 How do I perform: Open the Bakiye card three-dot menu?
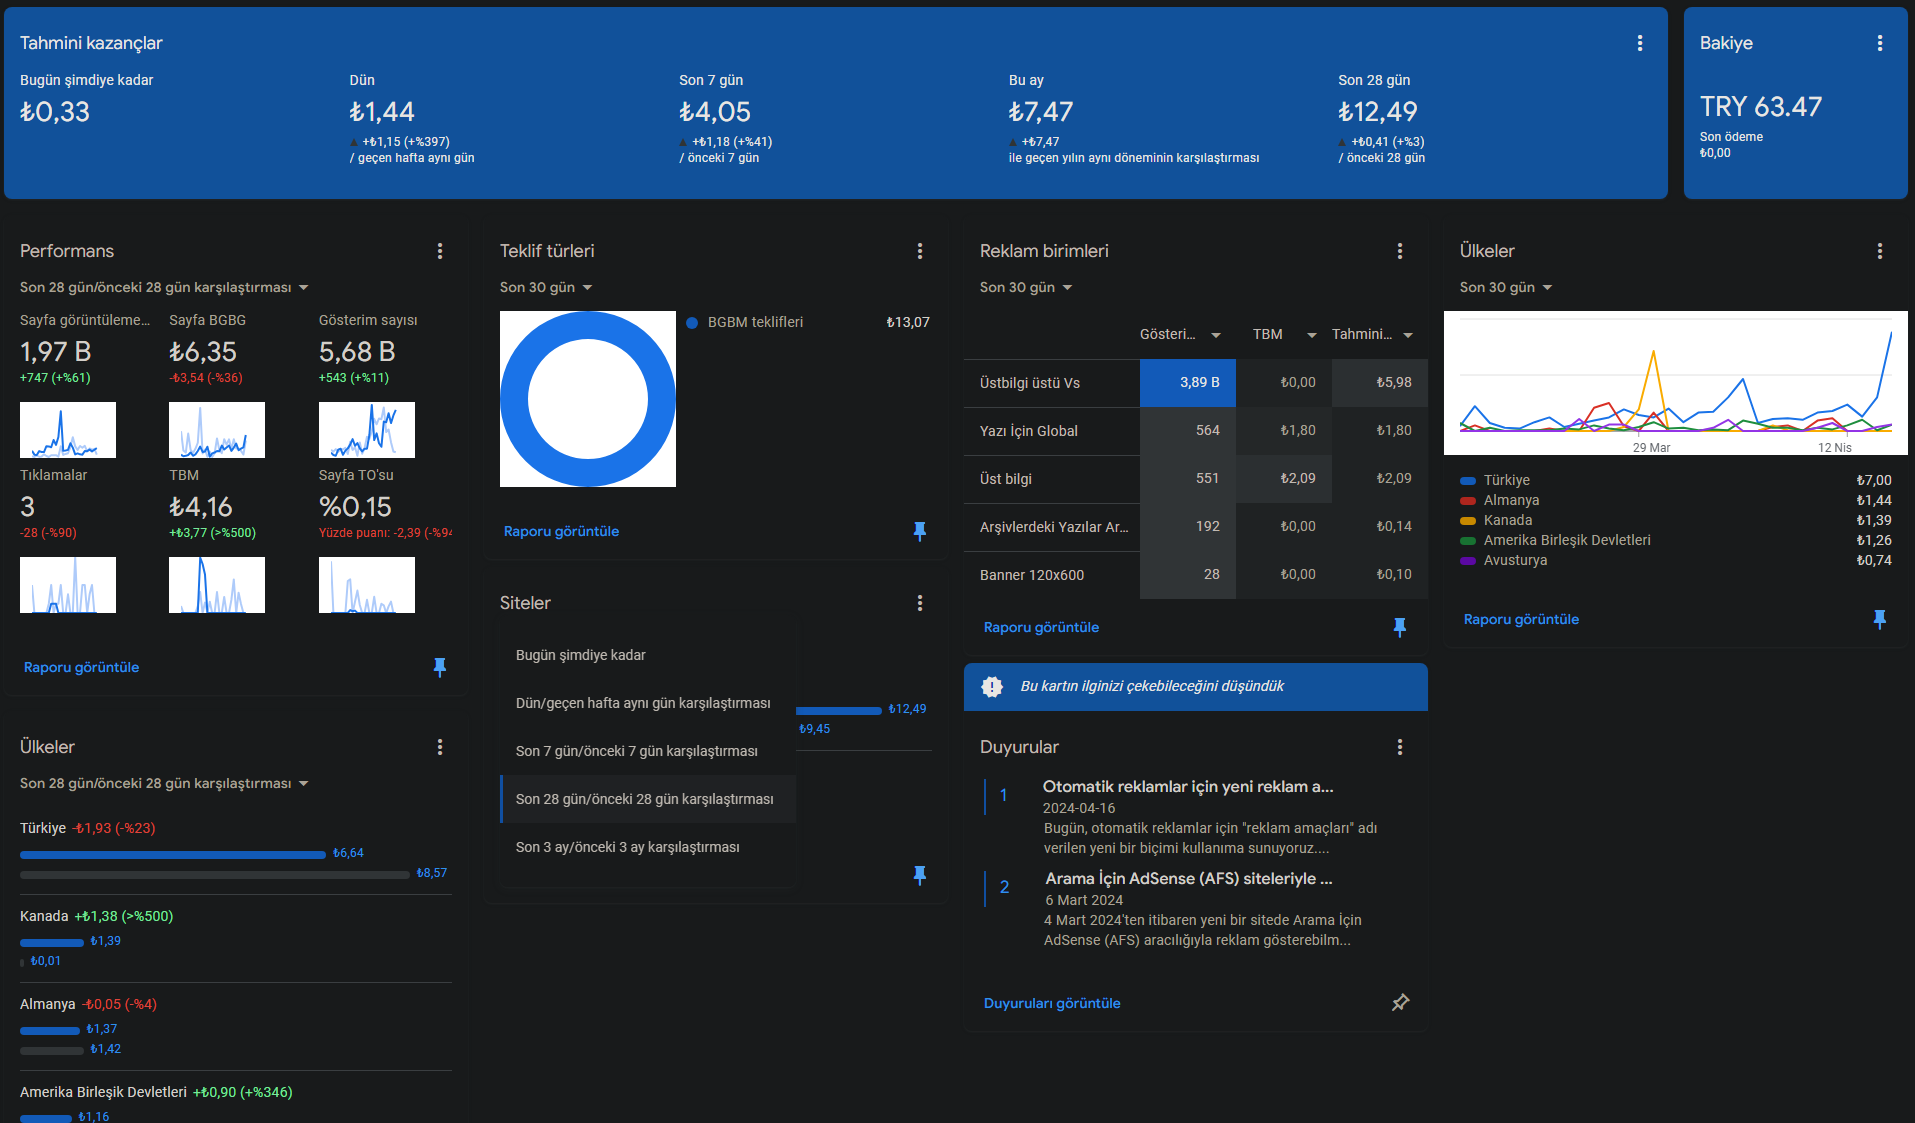[1880, 43]
